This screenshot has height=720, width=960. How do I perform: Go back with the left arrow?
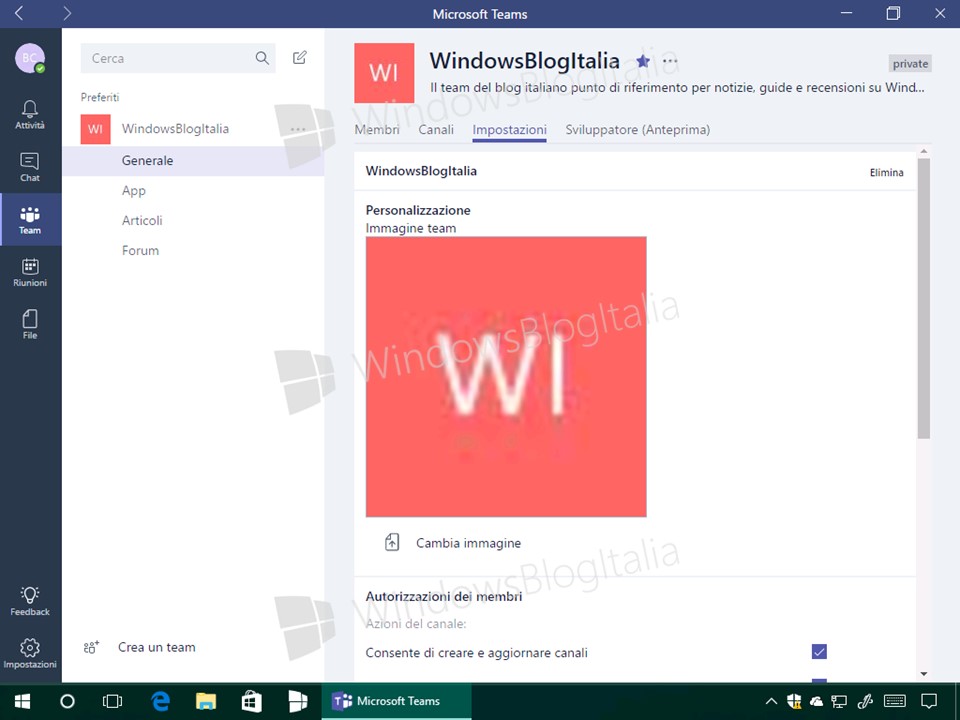click(19, 13)
